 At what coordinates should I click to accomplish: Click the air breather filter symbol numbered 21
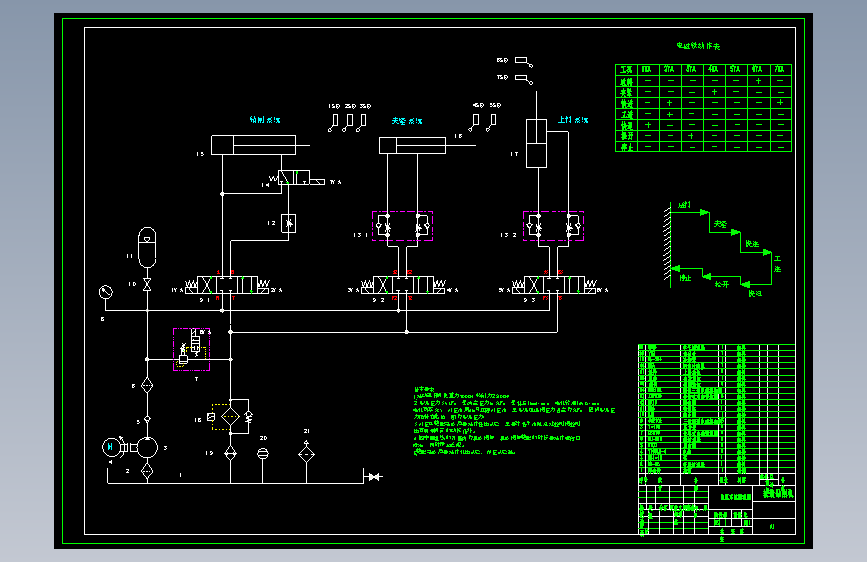pyautogui.click(x=306, y=454)
